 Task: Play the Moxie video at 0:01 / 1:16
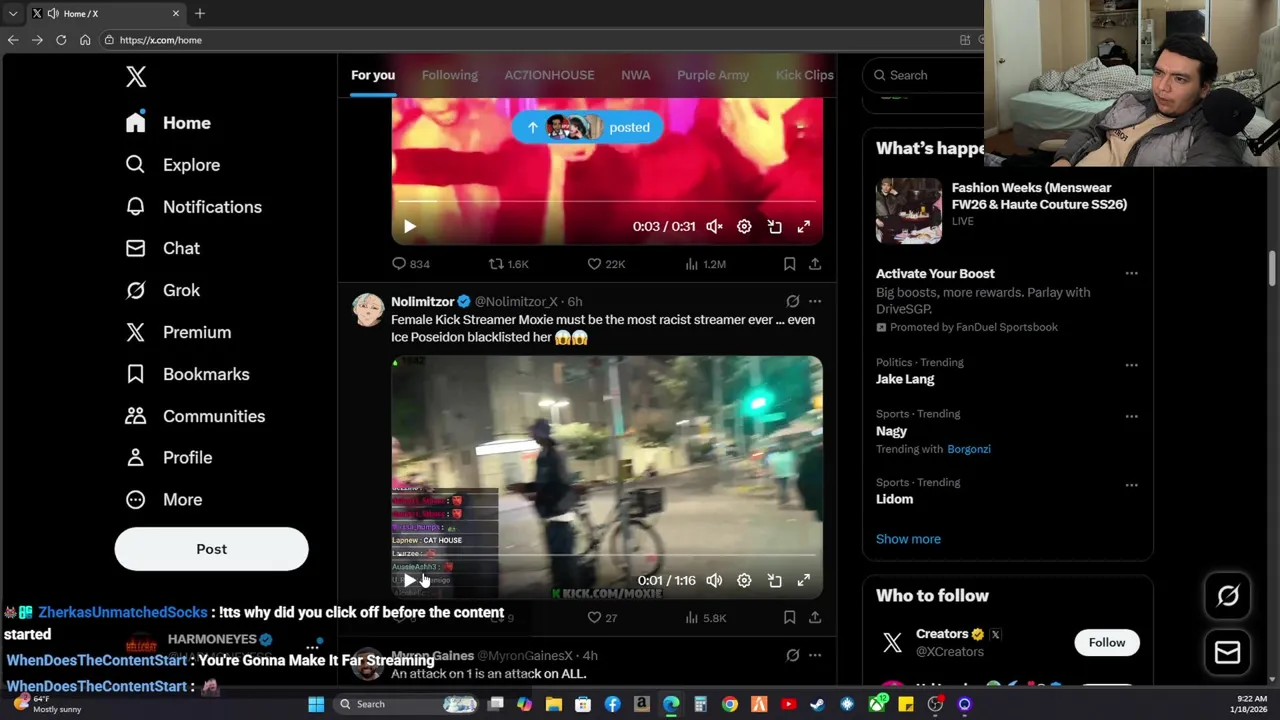410,580
